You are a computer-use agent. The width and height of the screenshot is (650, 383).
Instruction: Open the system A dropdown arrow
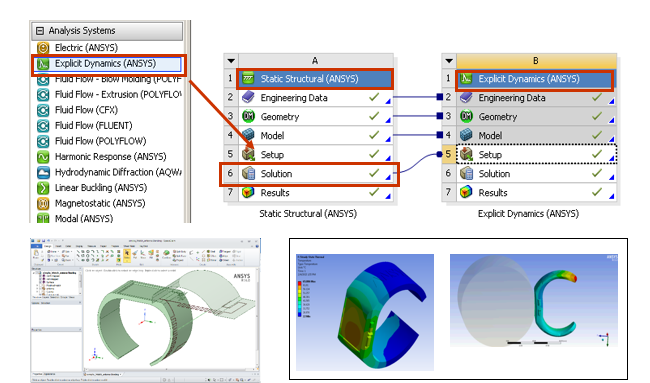231,61
